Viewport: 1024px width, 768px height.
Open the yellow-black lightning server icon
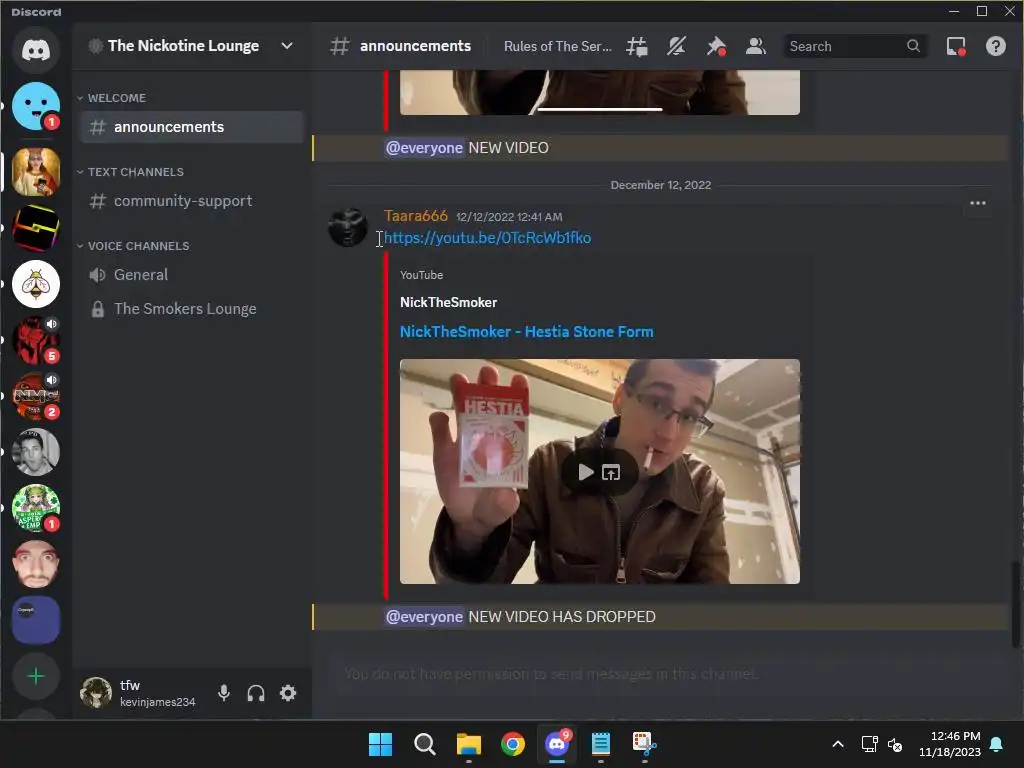pos(36,228)
